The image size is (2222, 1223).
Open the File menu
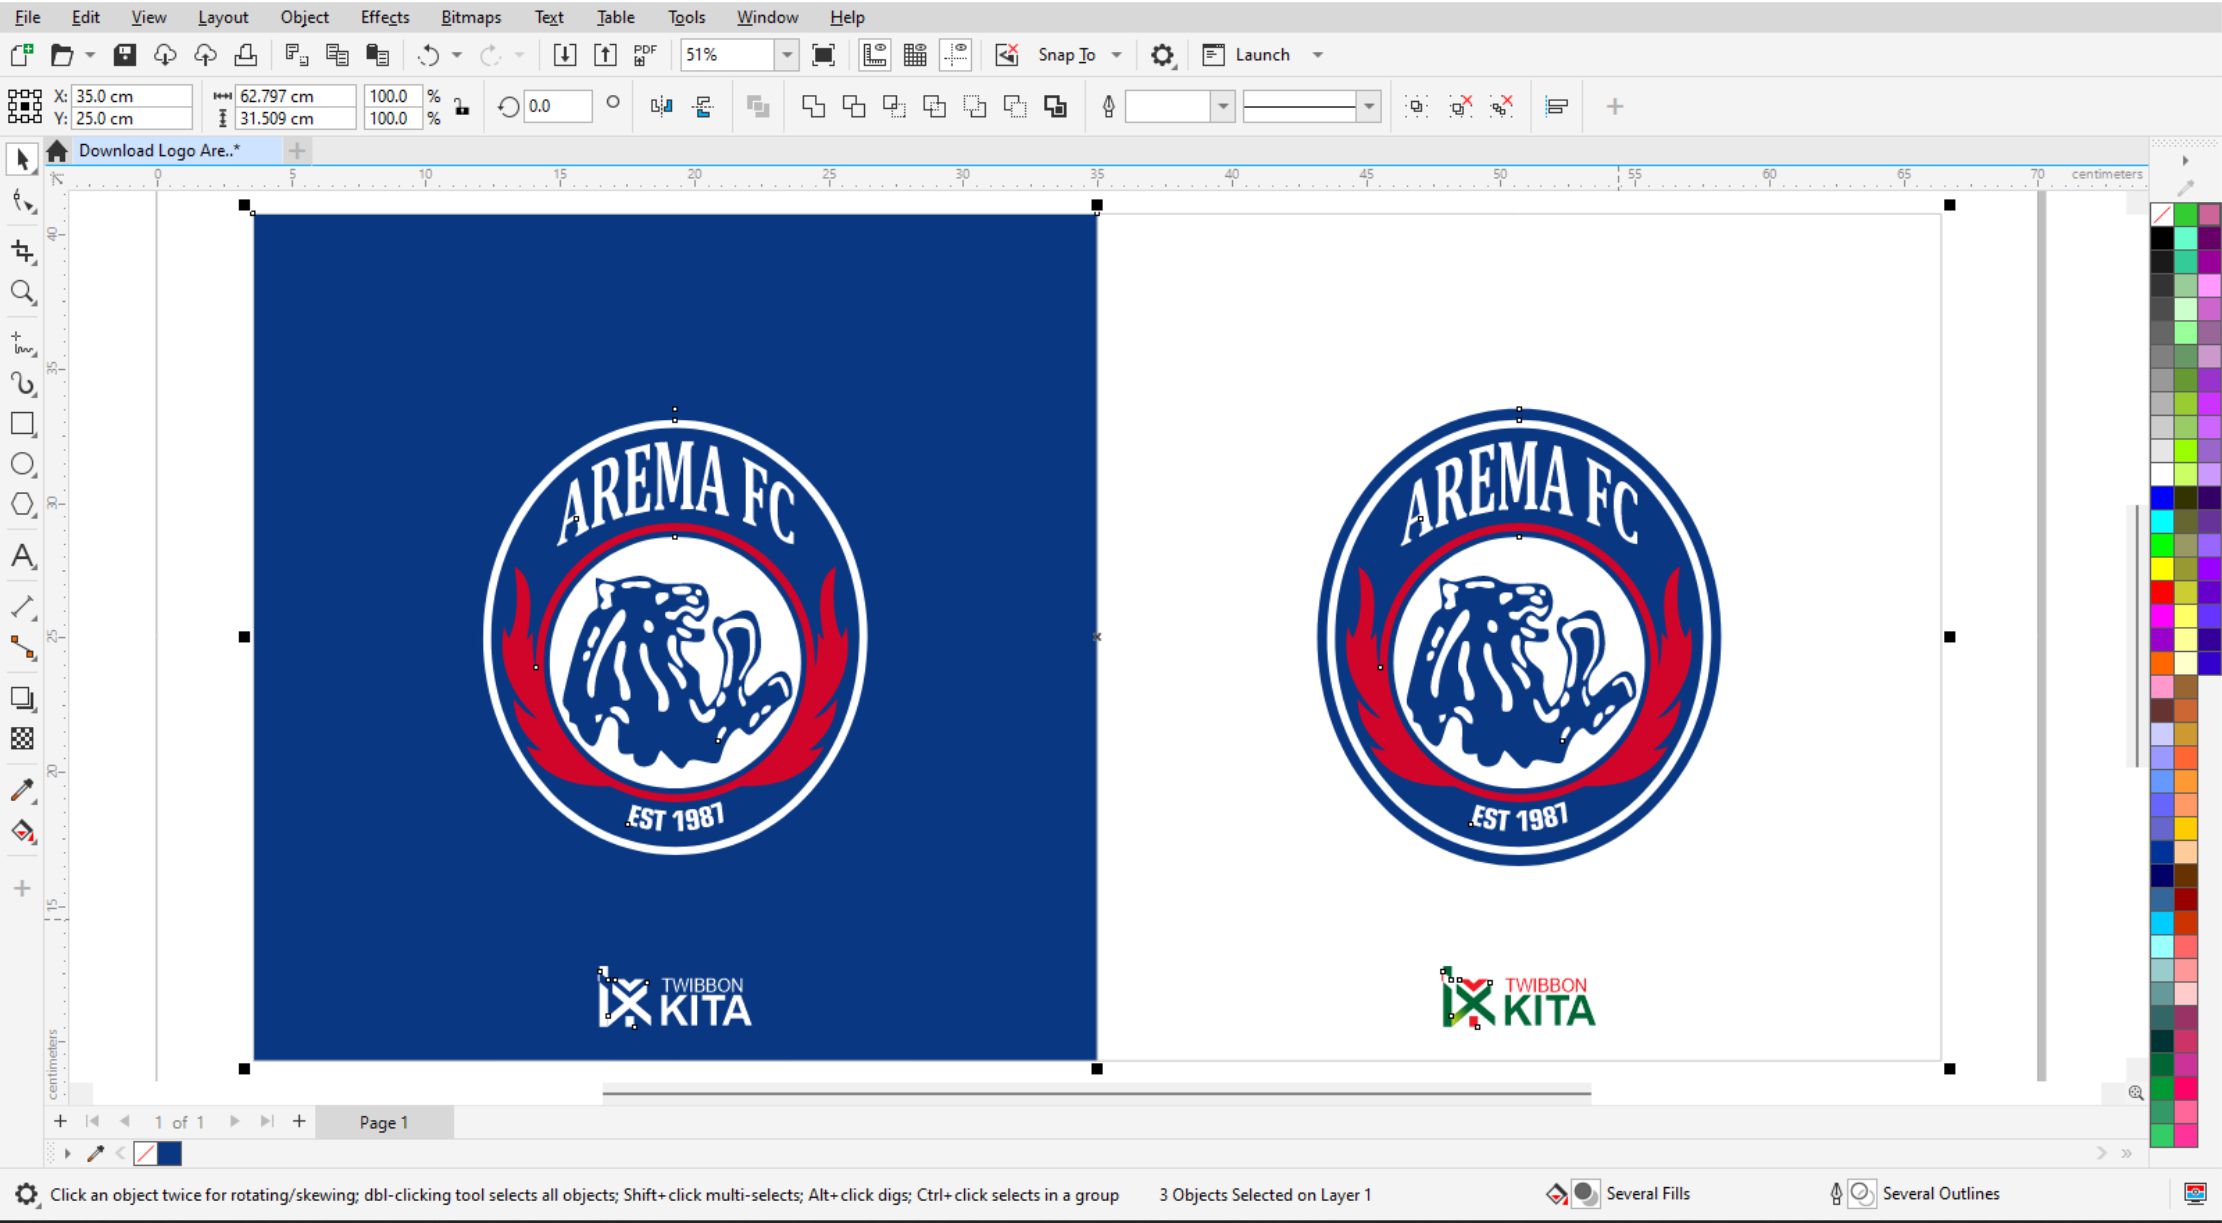coord(27,17)
